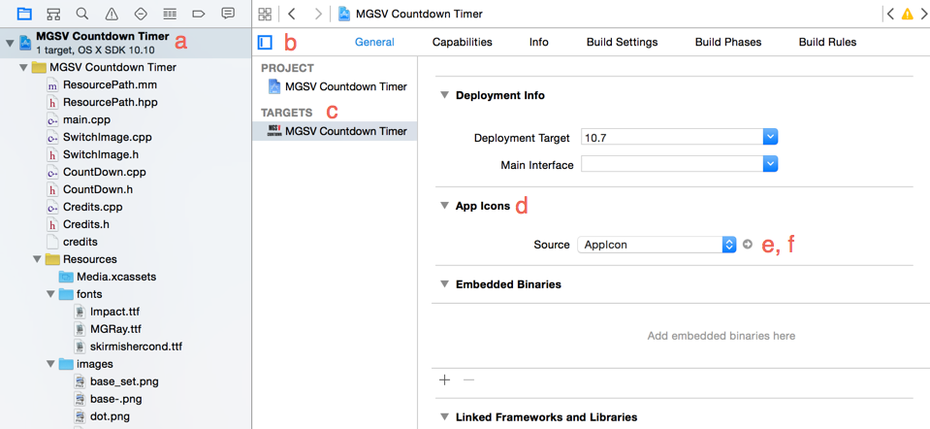Switch to the Capabilities tab
The image size is (930, 429).
(462, 42)
